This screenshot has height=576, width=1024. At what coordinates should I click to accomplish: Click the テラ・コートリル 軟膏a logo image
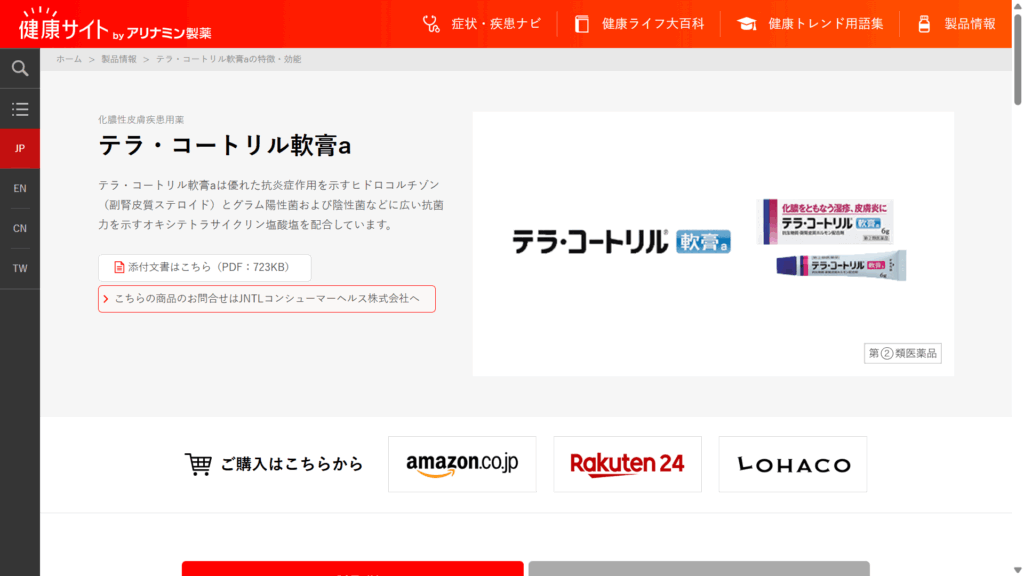pyautogui.click(x=621, y=242)
